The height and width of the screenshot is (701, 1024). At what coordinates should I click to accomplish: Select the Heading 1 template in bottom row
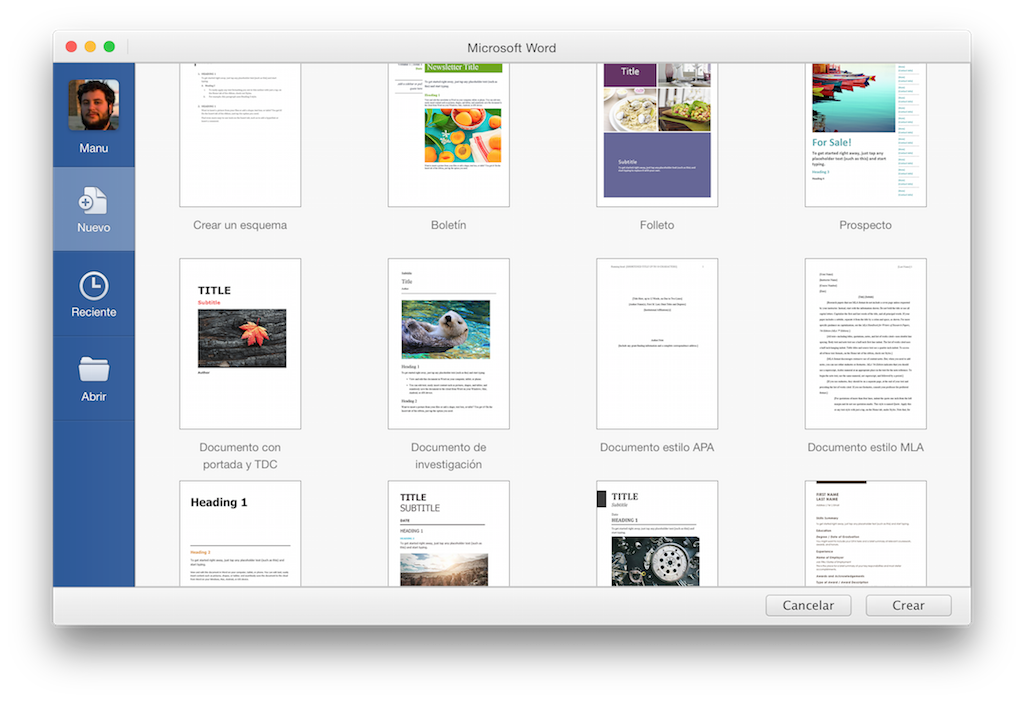(x=240, y=533)
